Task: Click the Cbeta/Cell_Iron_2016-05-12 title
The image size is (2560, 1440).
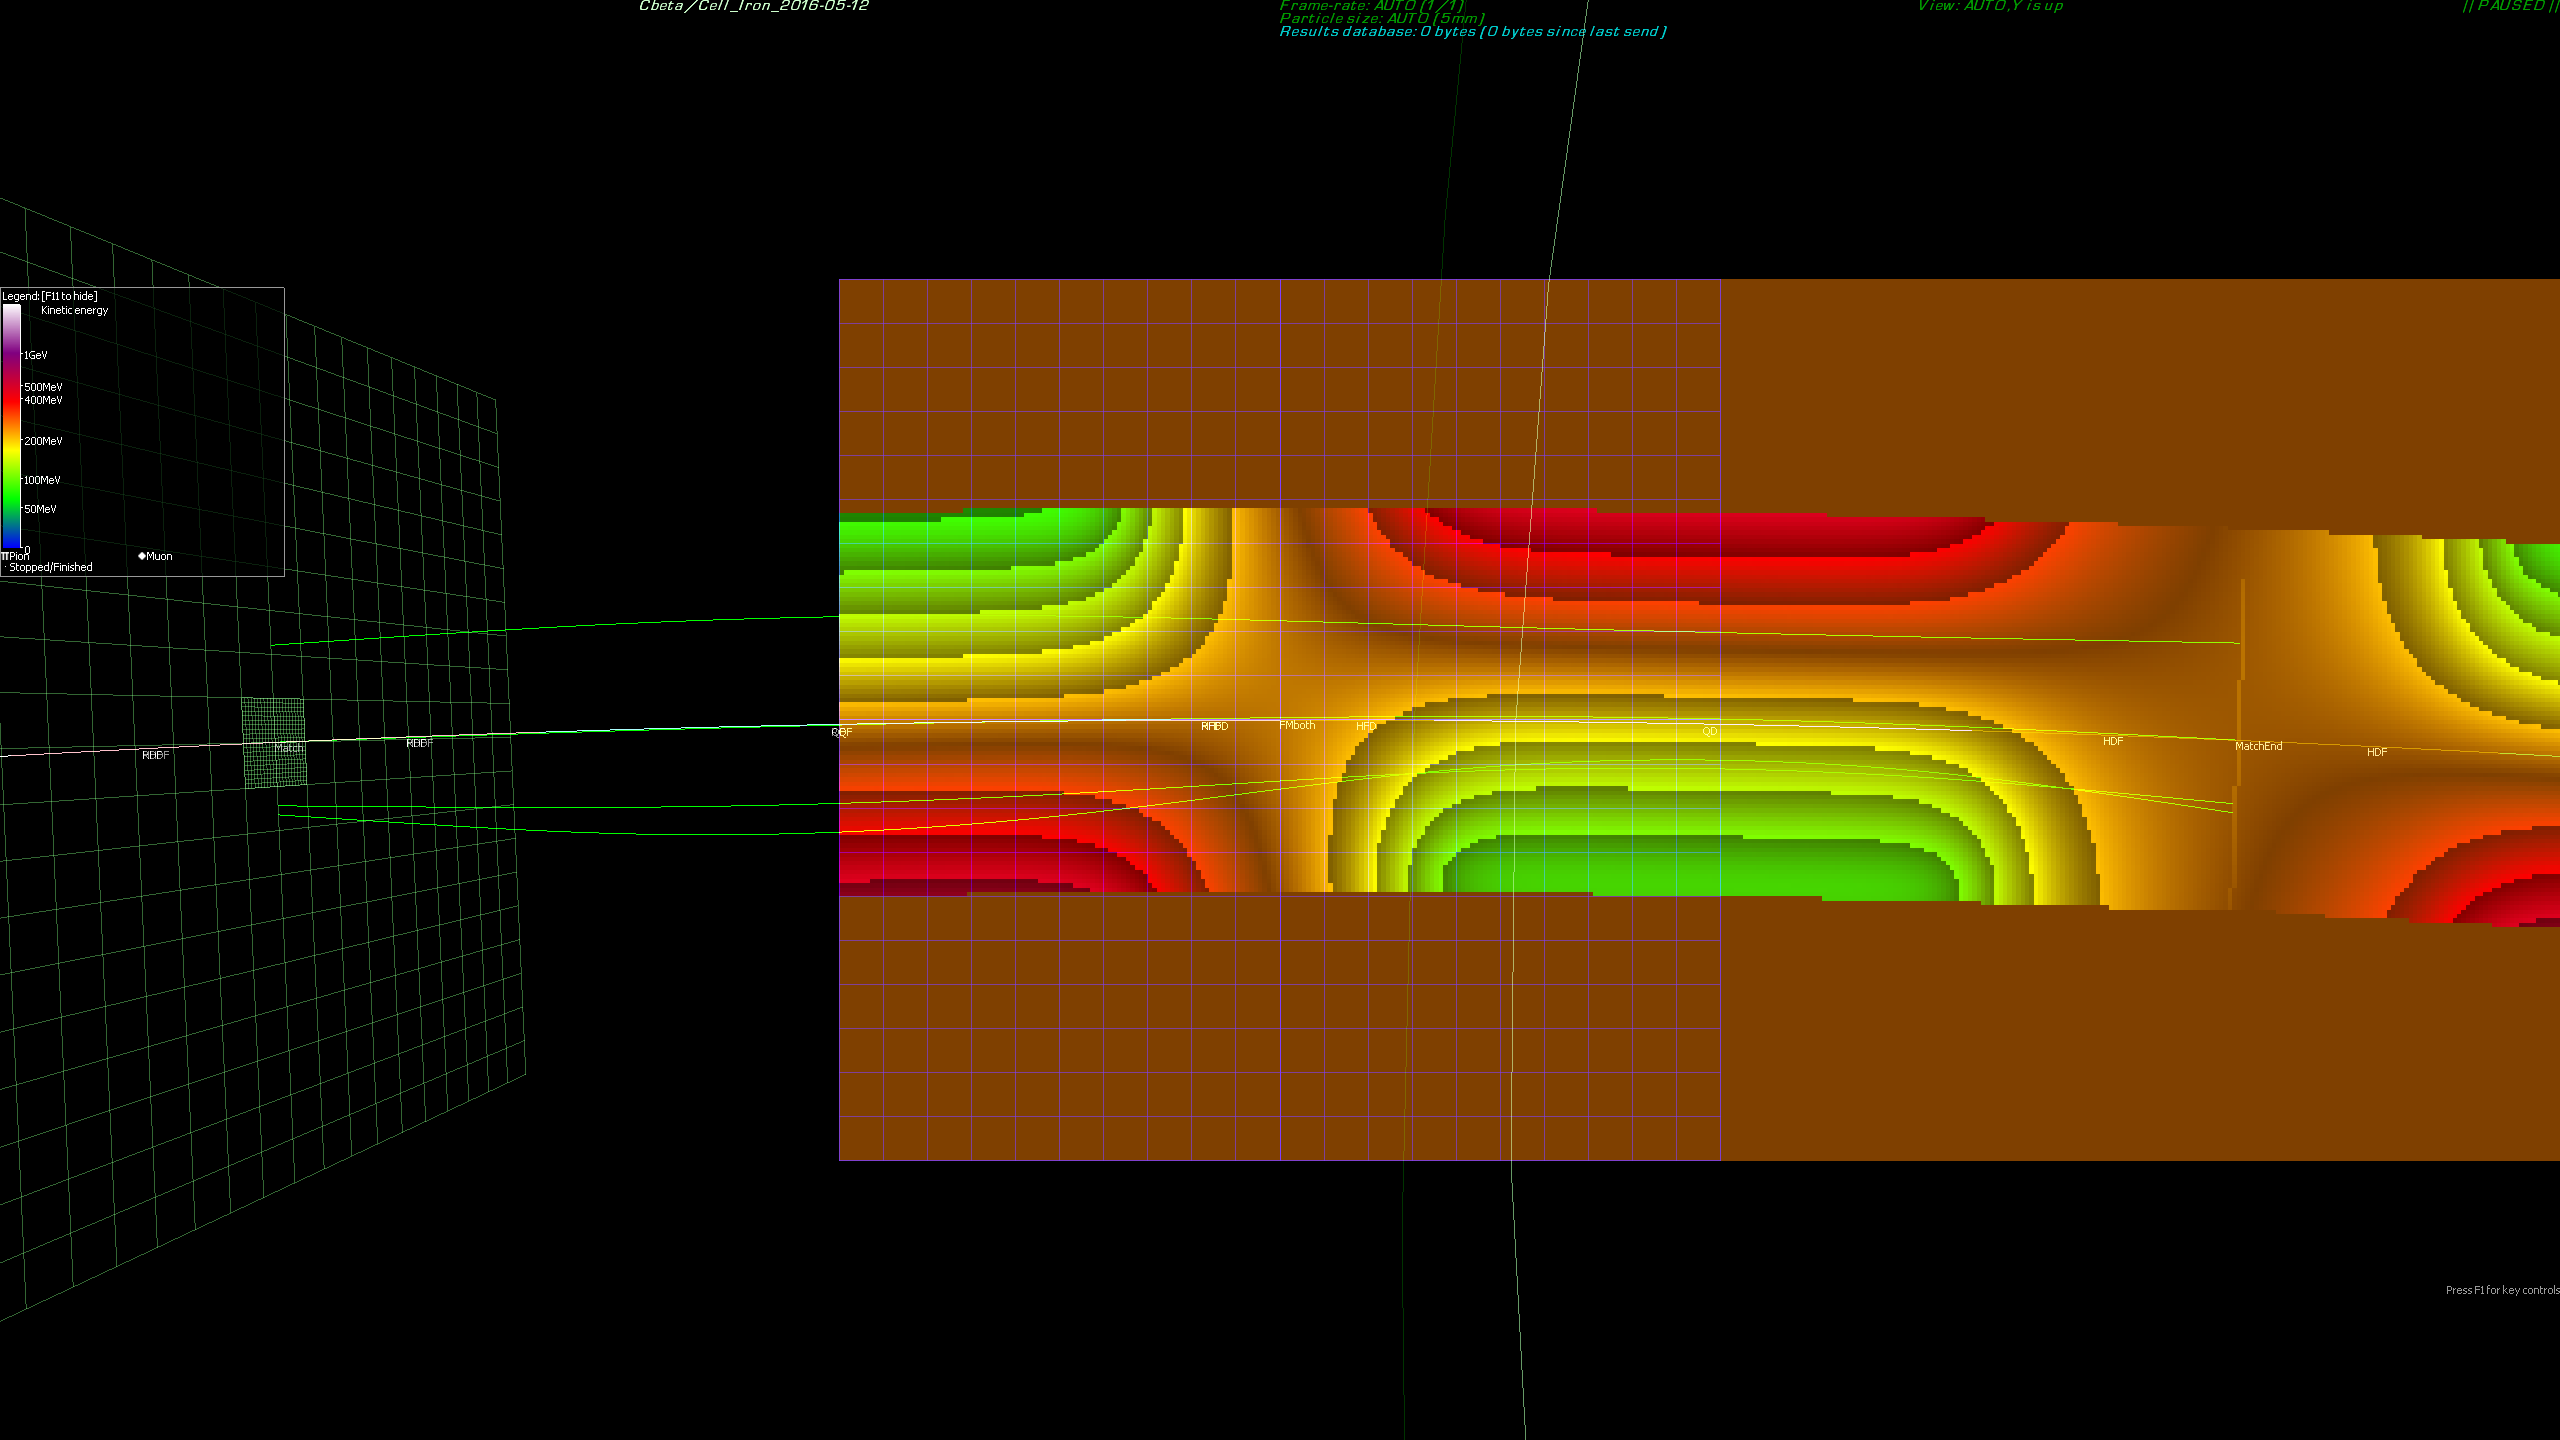Action: 754,6
